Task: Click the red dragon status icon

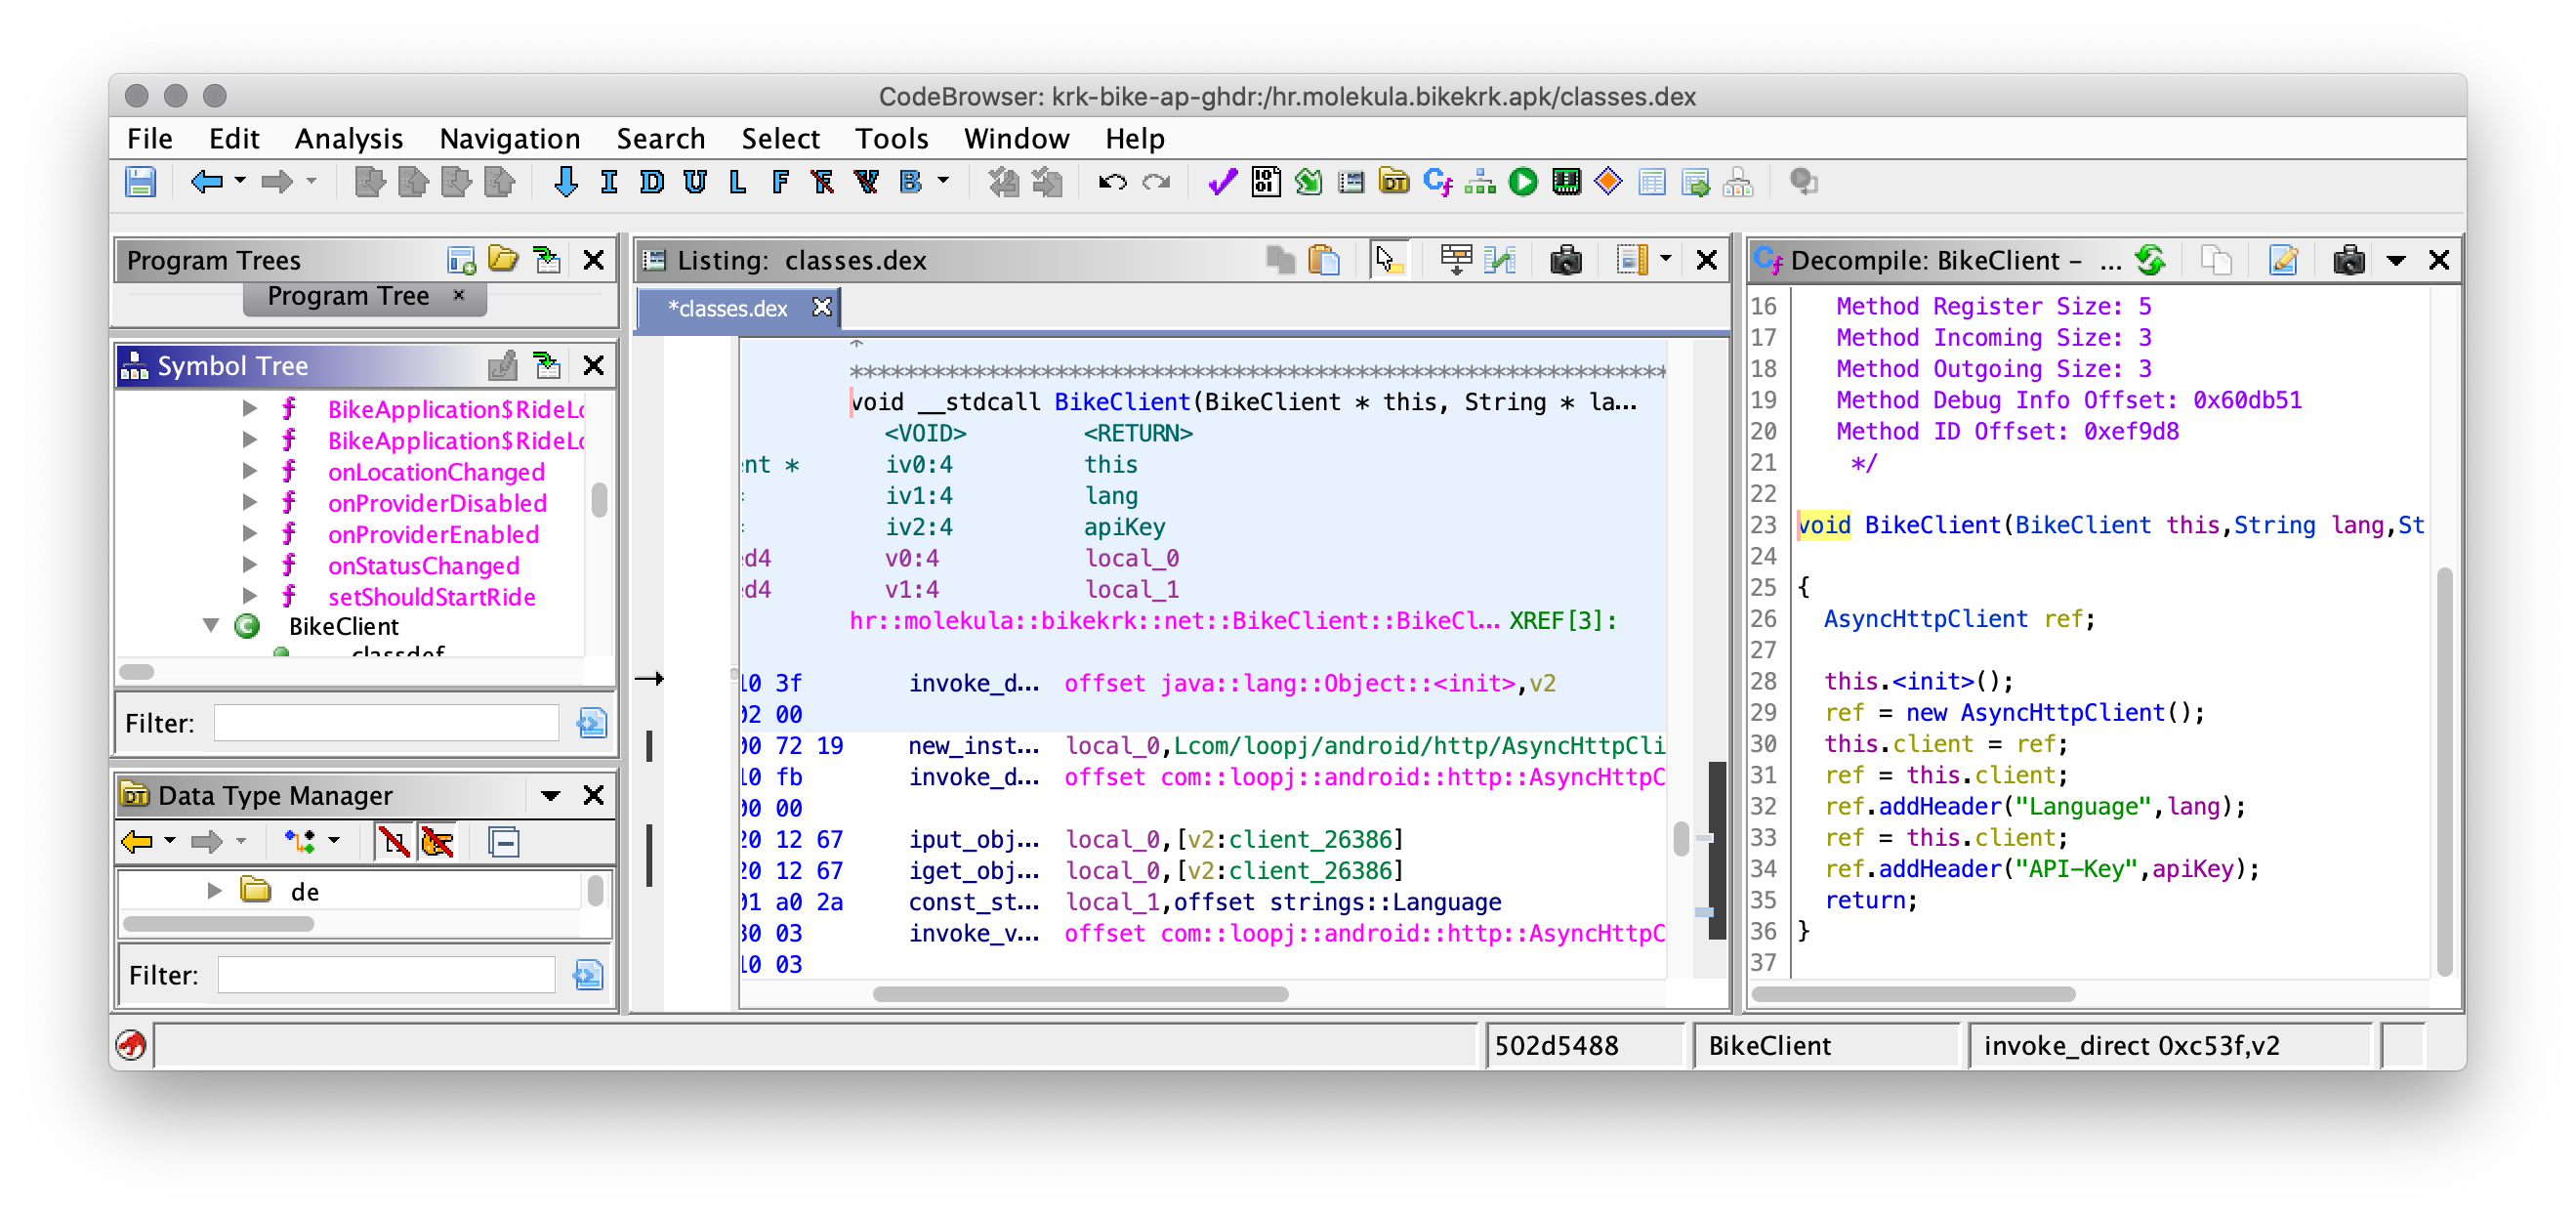Action: pyautogui.click(x=131, y=1046)
